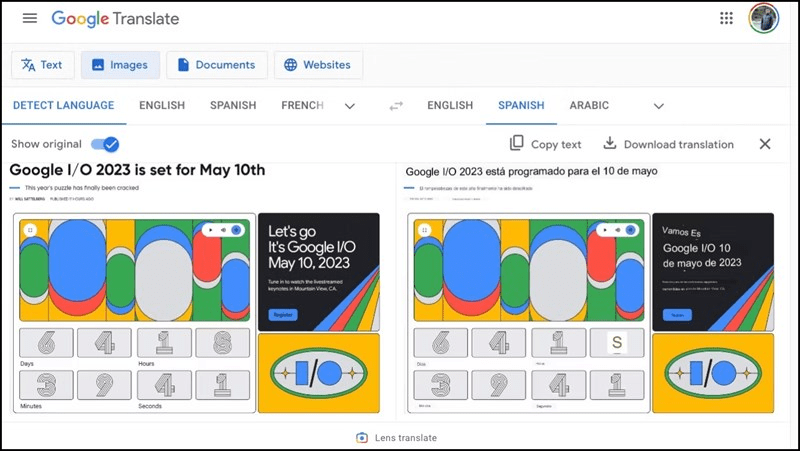Click the user profile avatar

coord(764,19)
